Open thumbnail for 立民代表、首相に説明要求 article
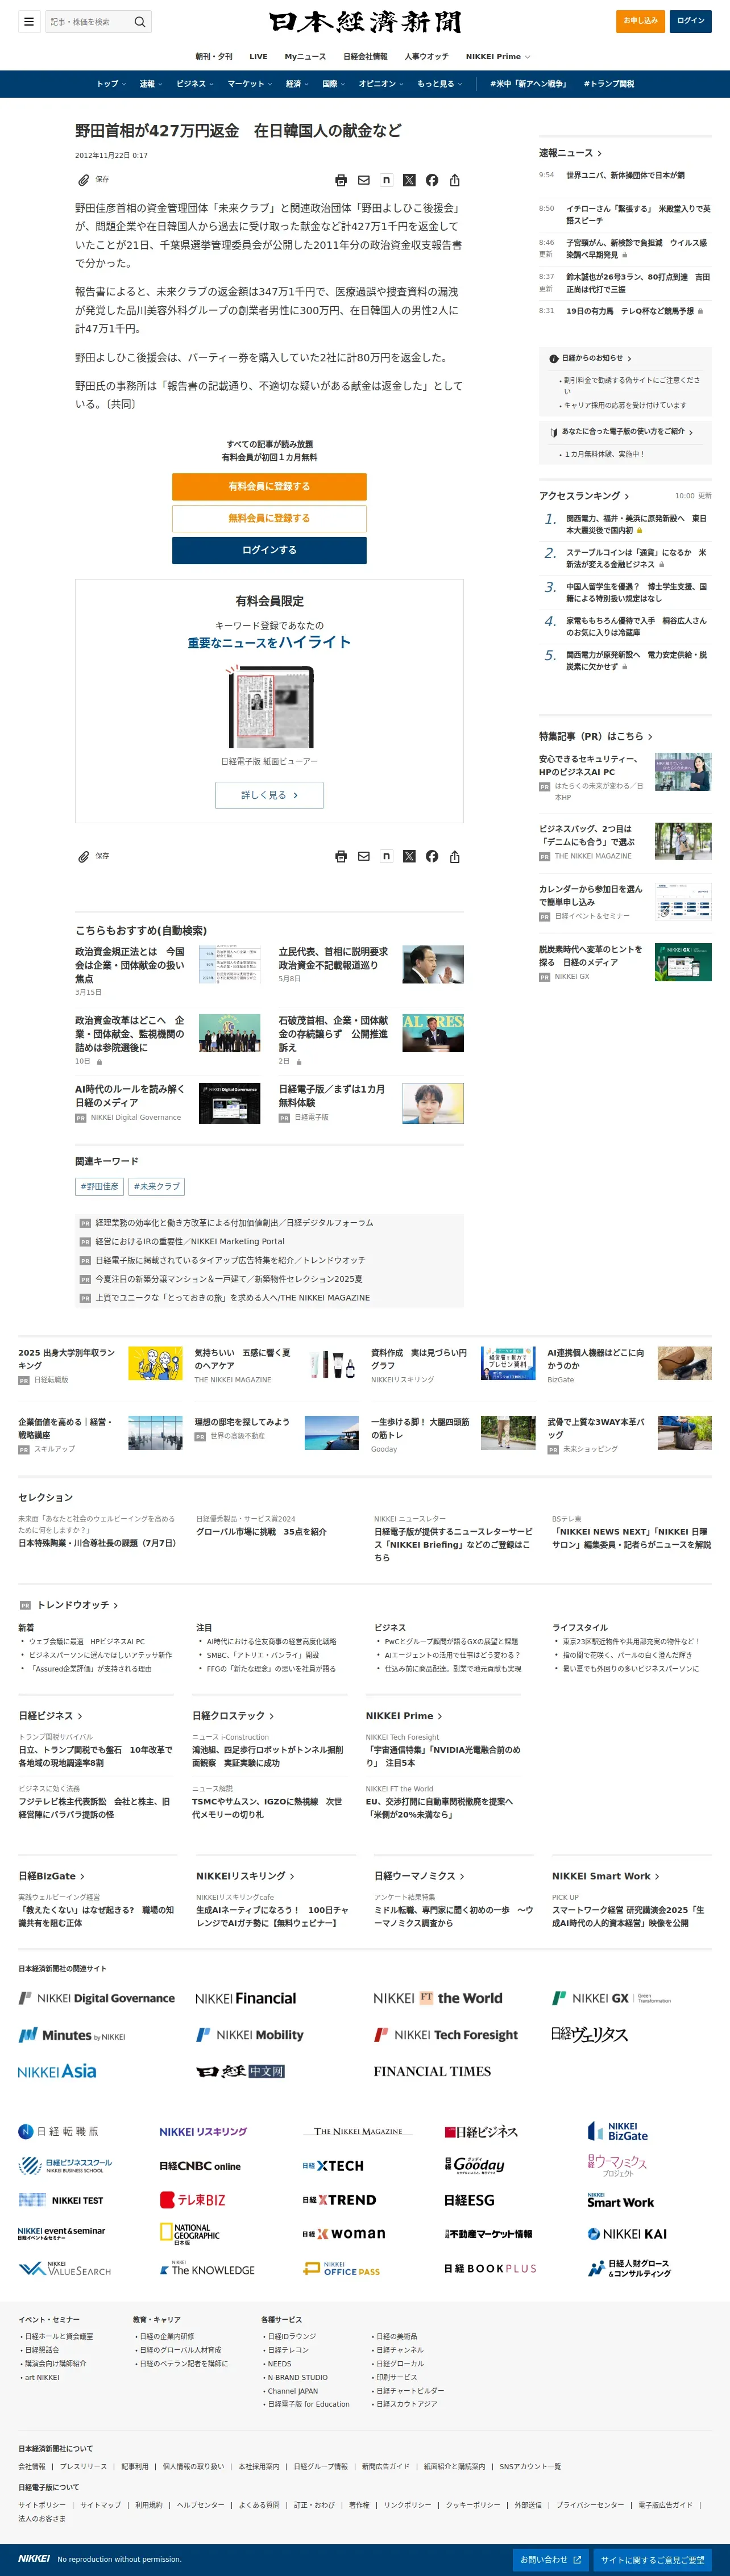This screenshot has width=730, height=2576. point(433,965)
